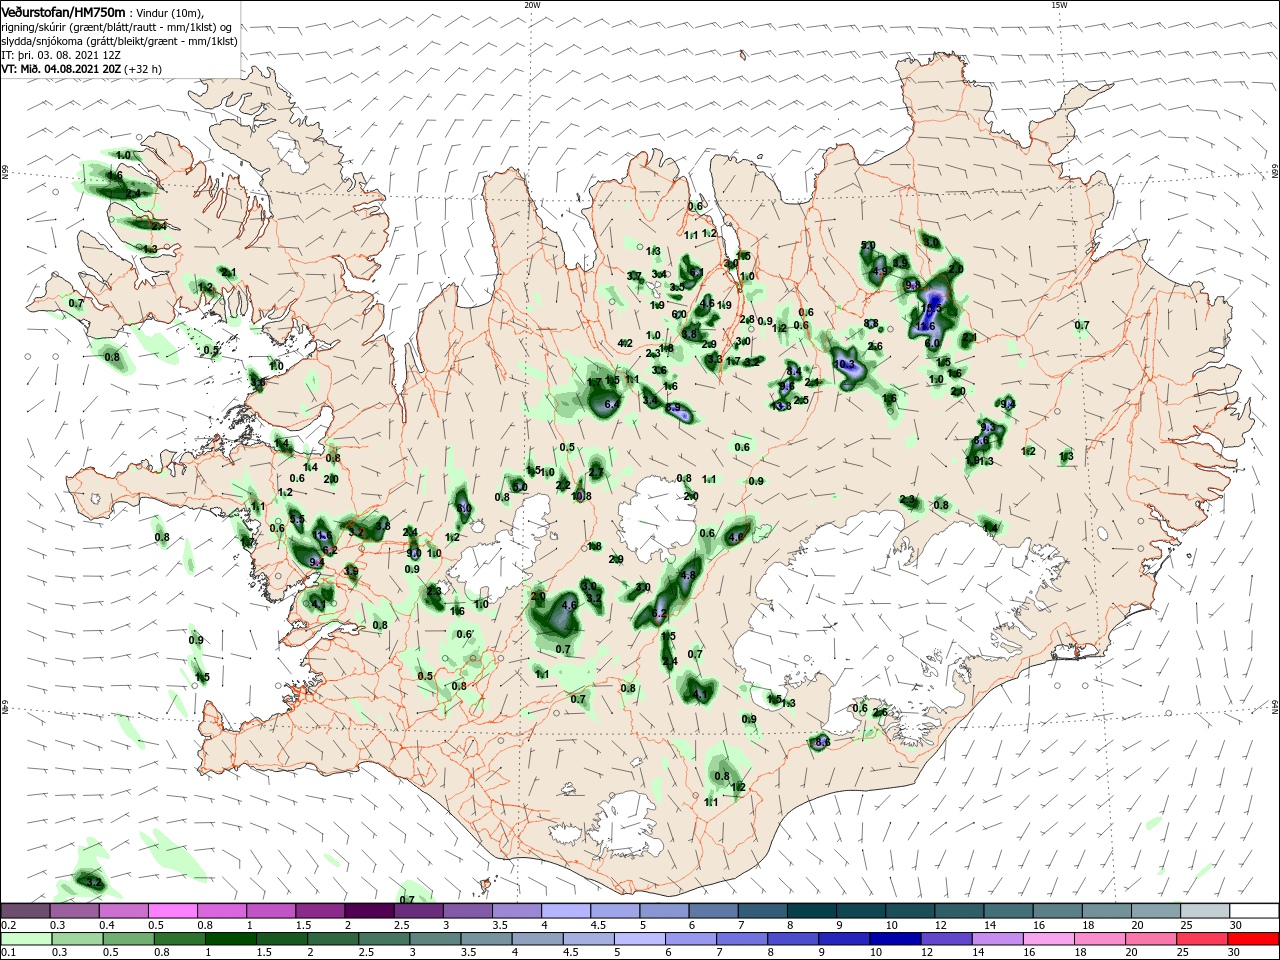The width and height of the screenshot is (1280, 960).
Task: Click the 15.5 precipitation value in the northeast
Action: point(932,309)
